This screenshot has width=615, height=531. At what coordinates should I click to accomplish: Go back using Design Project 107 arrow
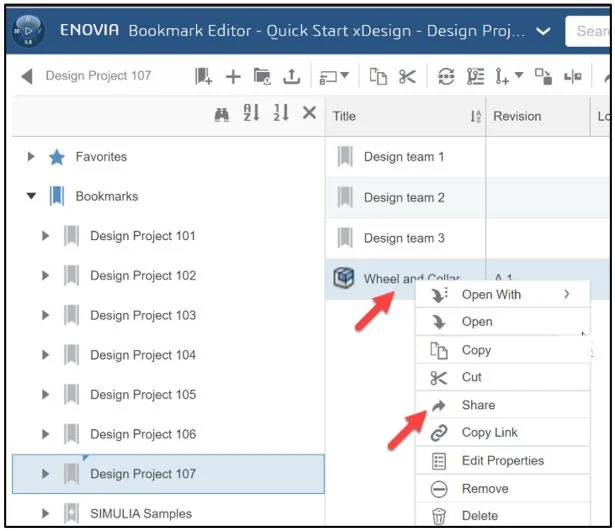(x=26, y=76)
